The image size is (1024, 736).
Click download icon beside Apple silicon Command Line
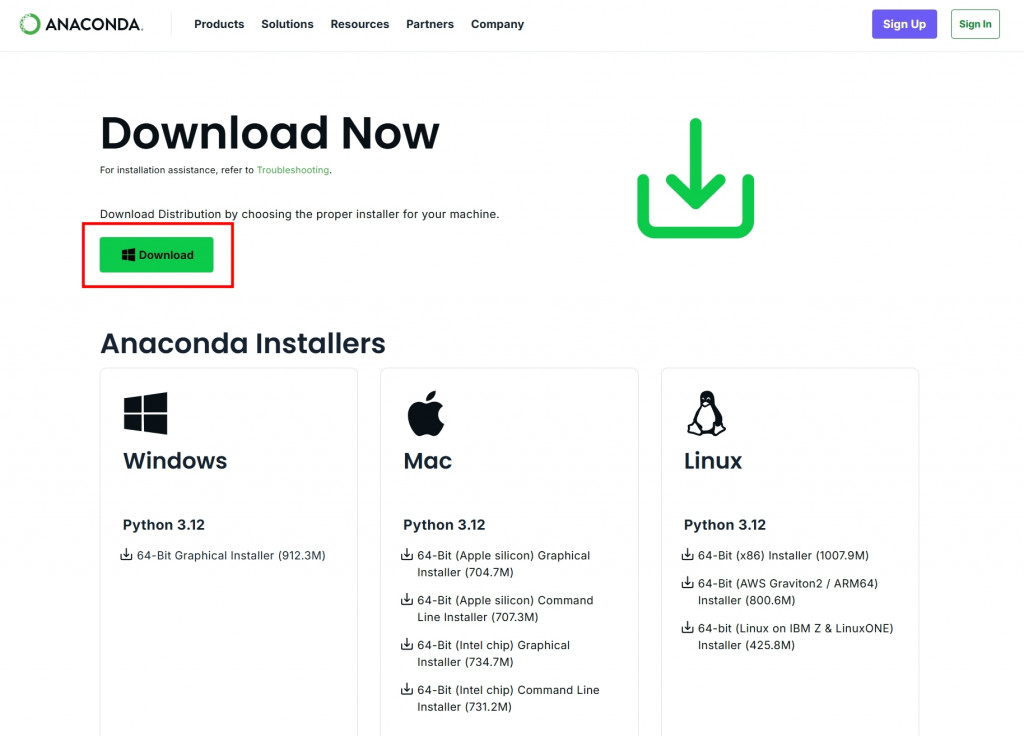coord(407,600)
